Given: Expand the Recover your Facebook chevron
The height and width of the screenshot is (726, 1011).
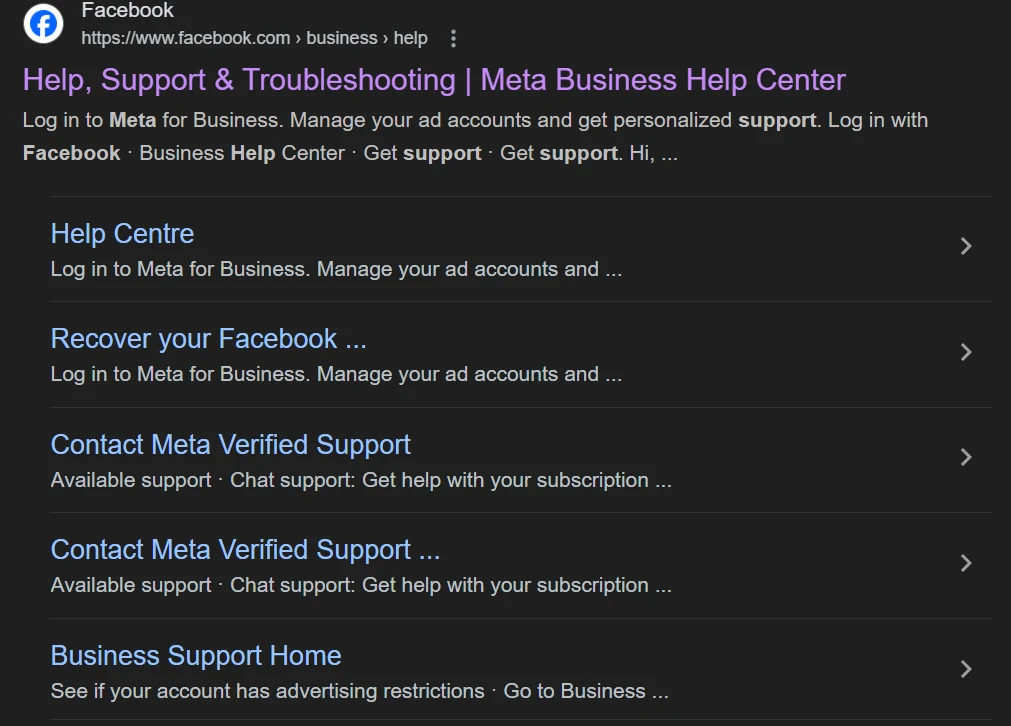Looking at the screenshot, I should point(966,352).
